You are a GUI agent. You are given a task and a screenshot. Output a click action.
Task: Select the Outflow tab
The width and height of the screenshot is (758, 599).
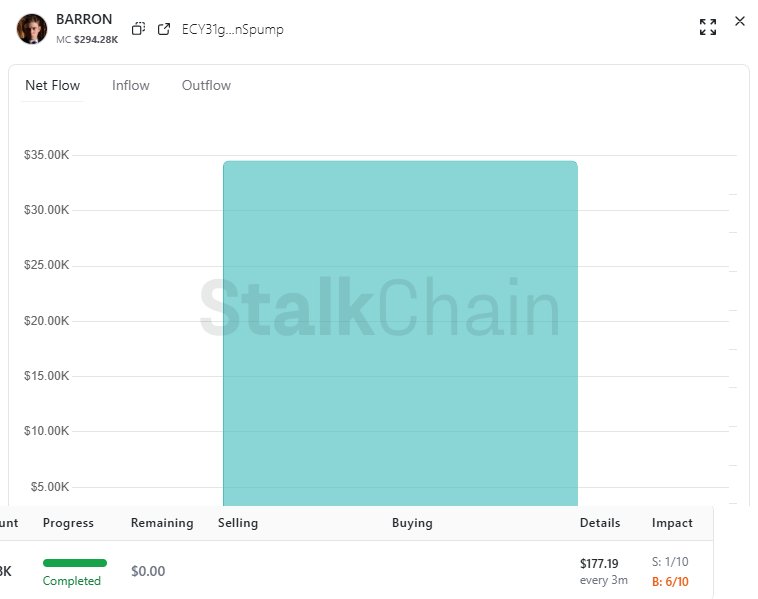coord(206,86)
